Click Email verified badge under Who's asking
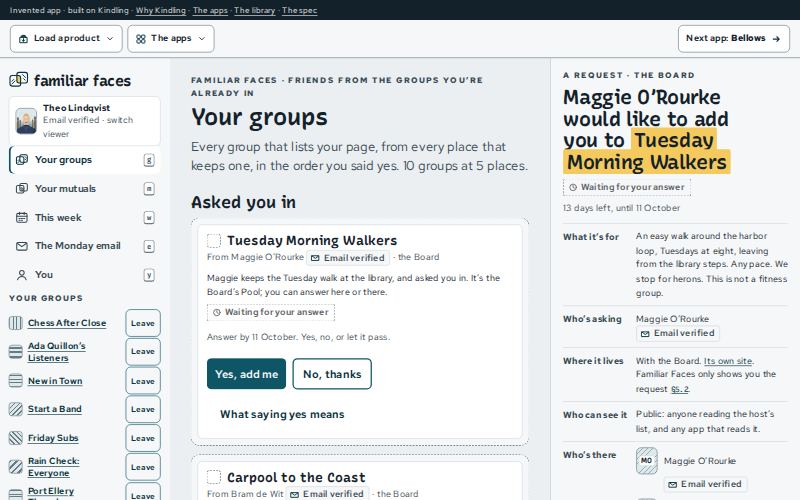The image size is (800, 500). [678, 333]
